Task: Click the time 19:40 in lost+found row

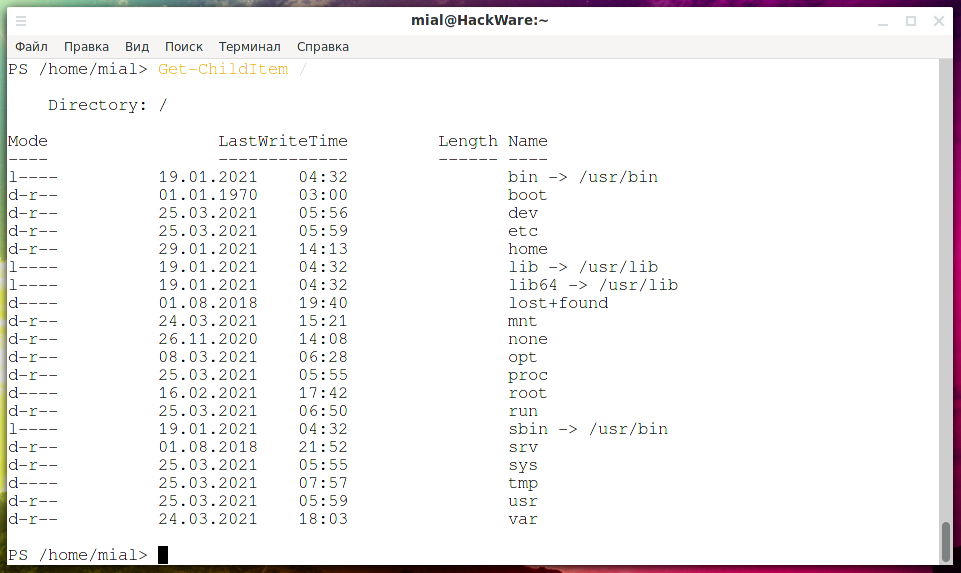Action: 323,303
